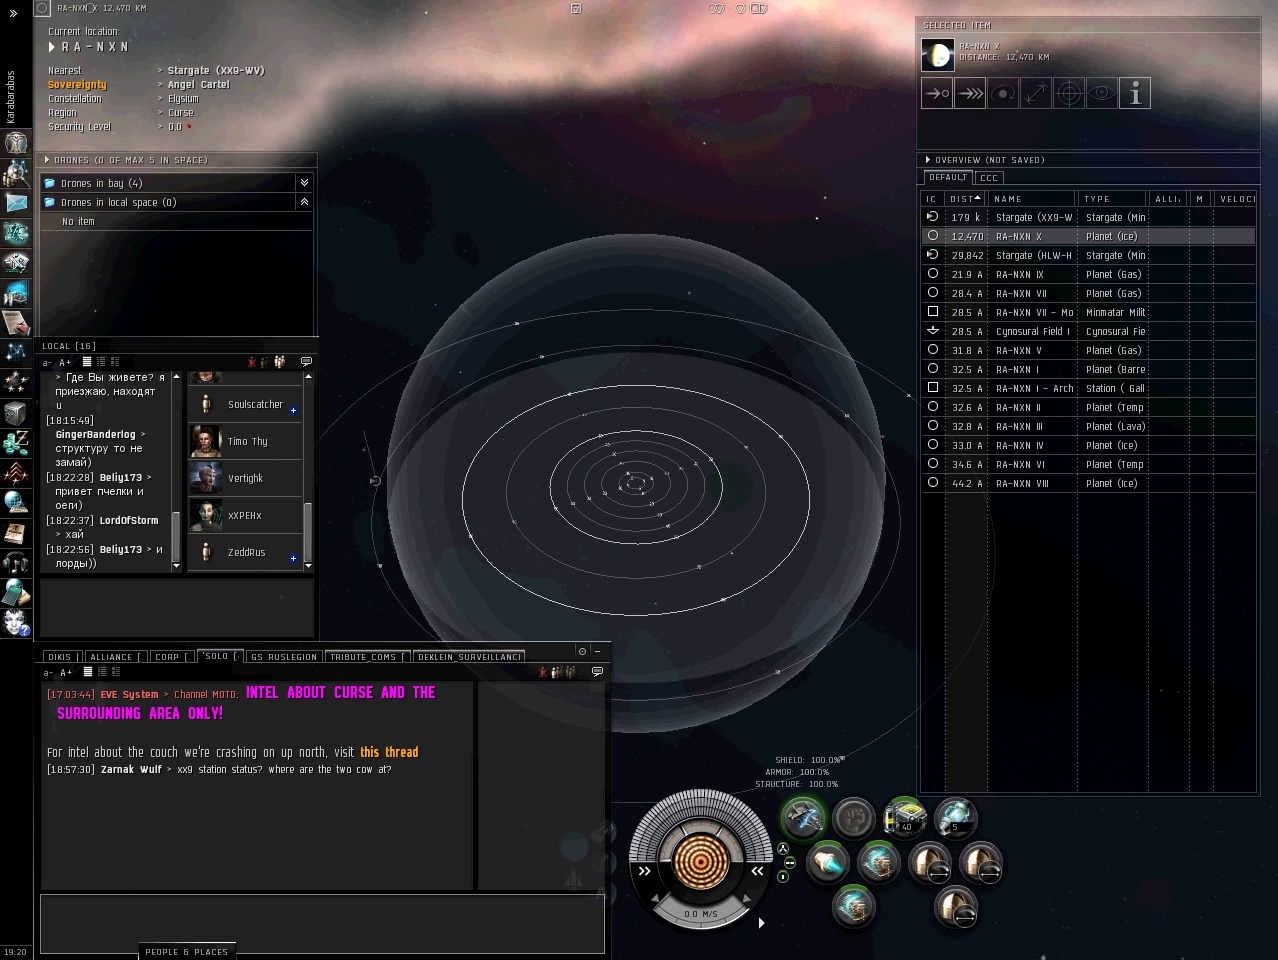Toggle pin button on chat window header

(x=583, y=651)
